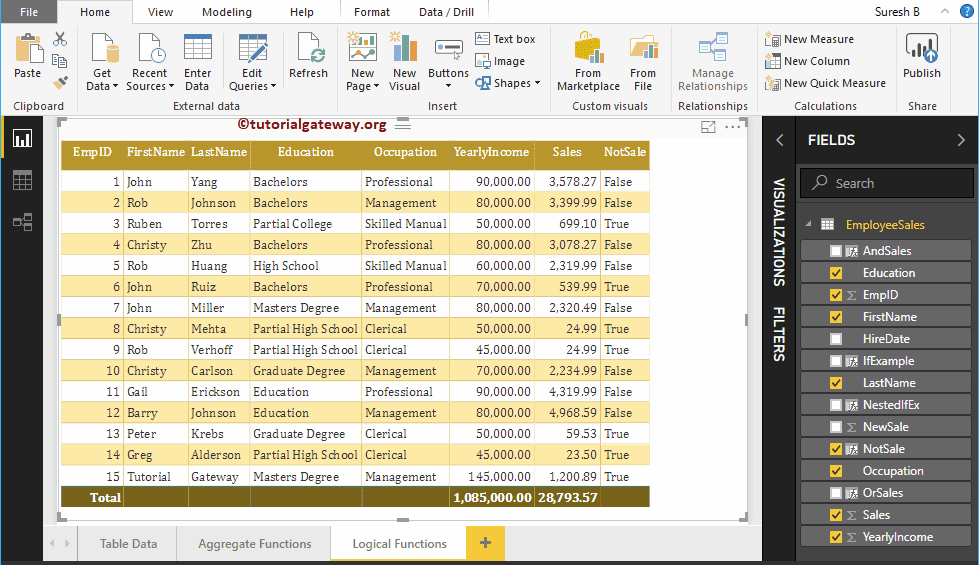Import custom visual From Marketplace

point(588,62)
